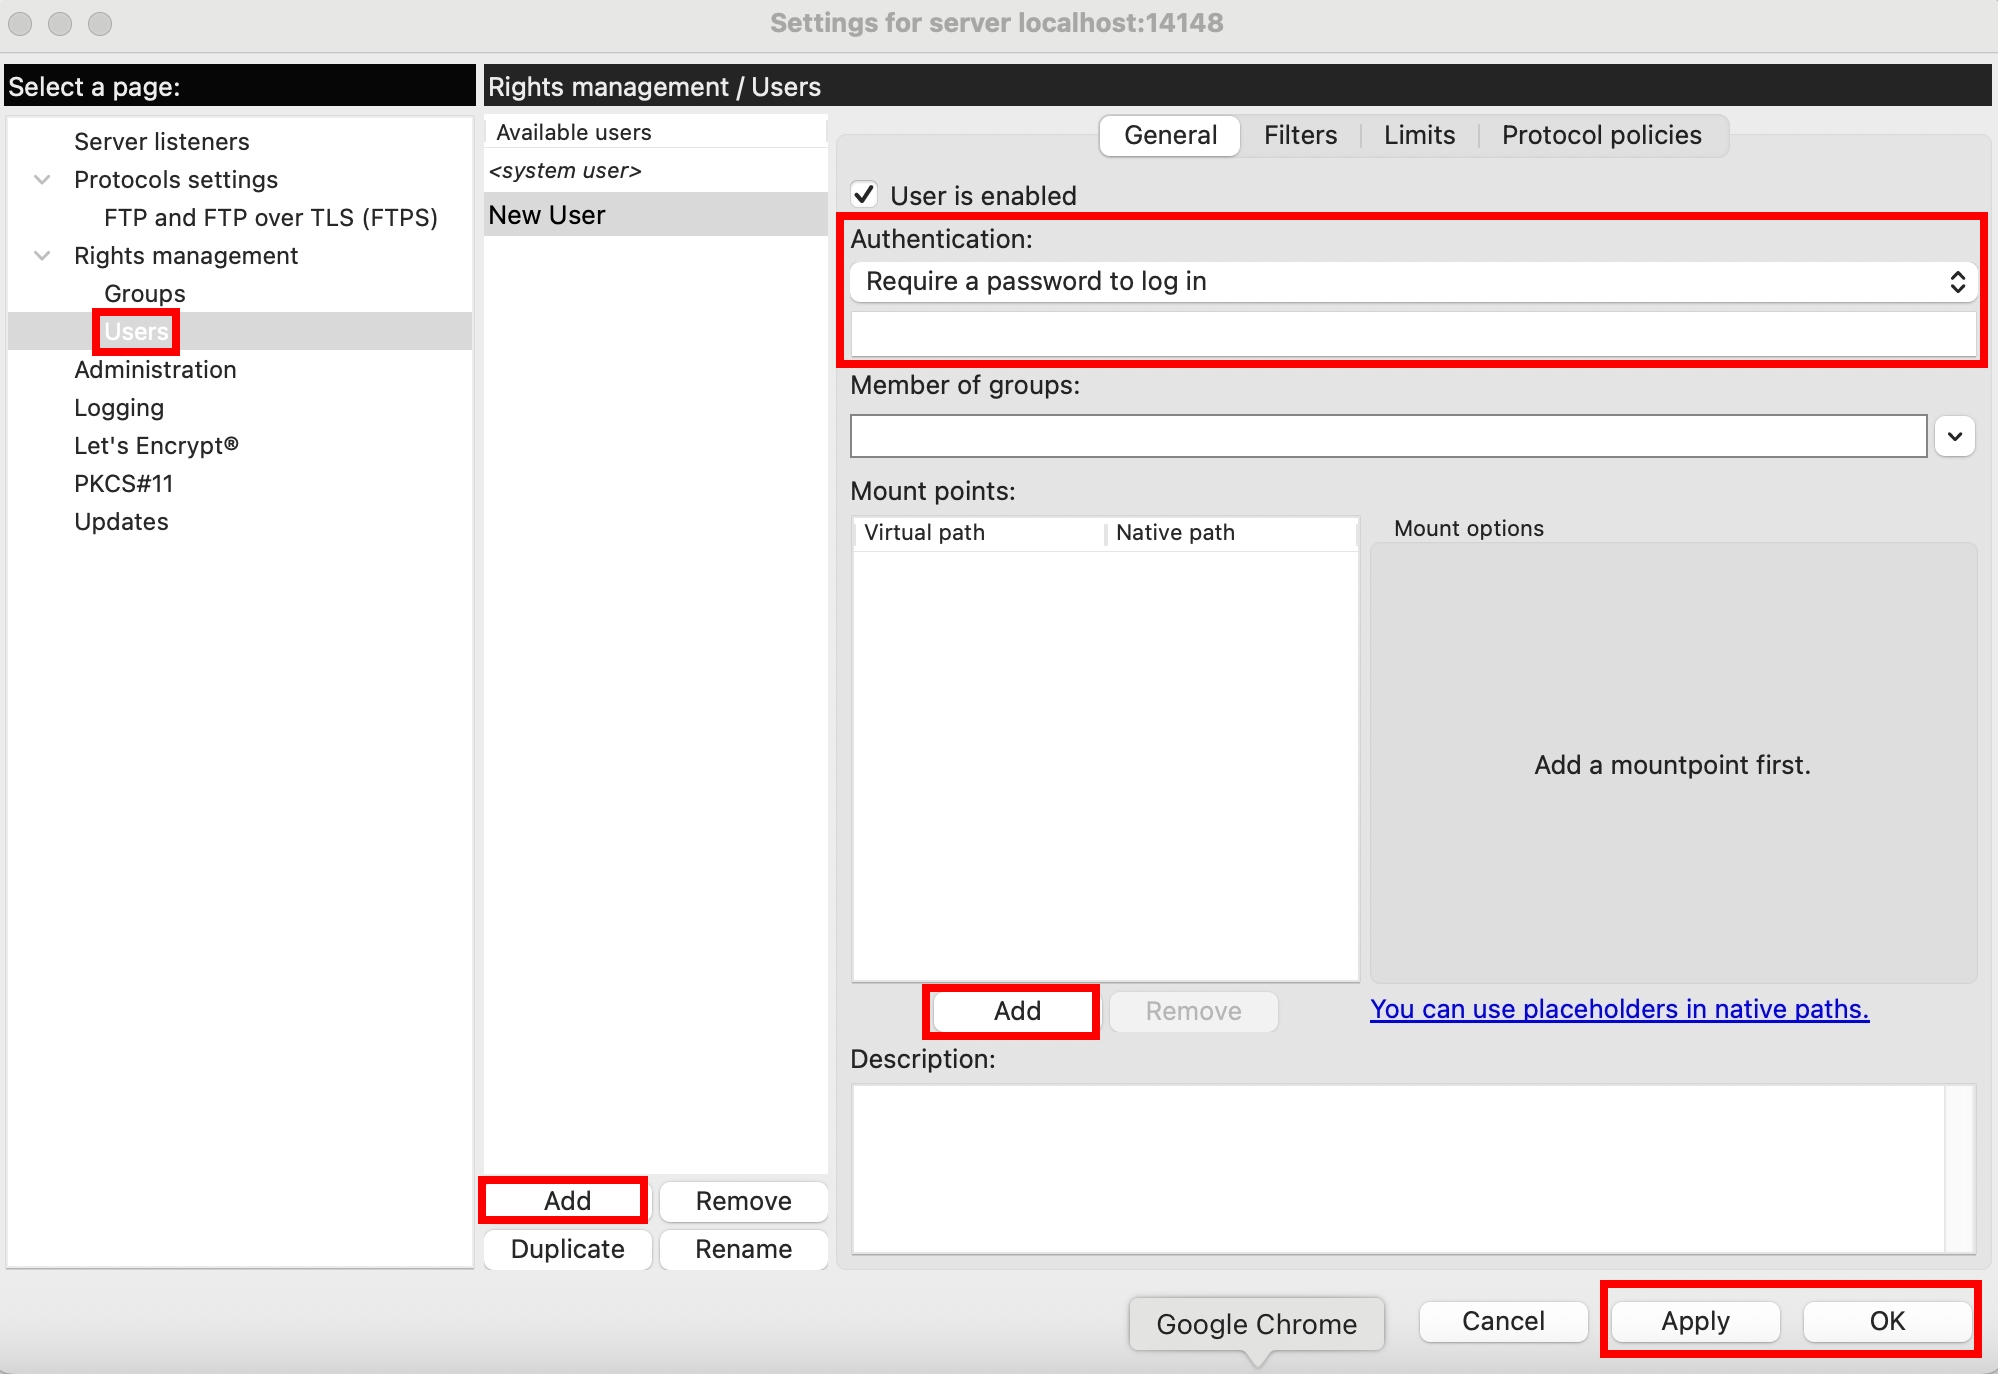Viewport: 1998px width, 1374px height.
Task: Switch to the Limits tab
Action: pos(1419,135)
